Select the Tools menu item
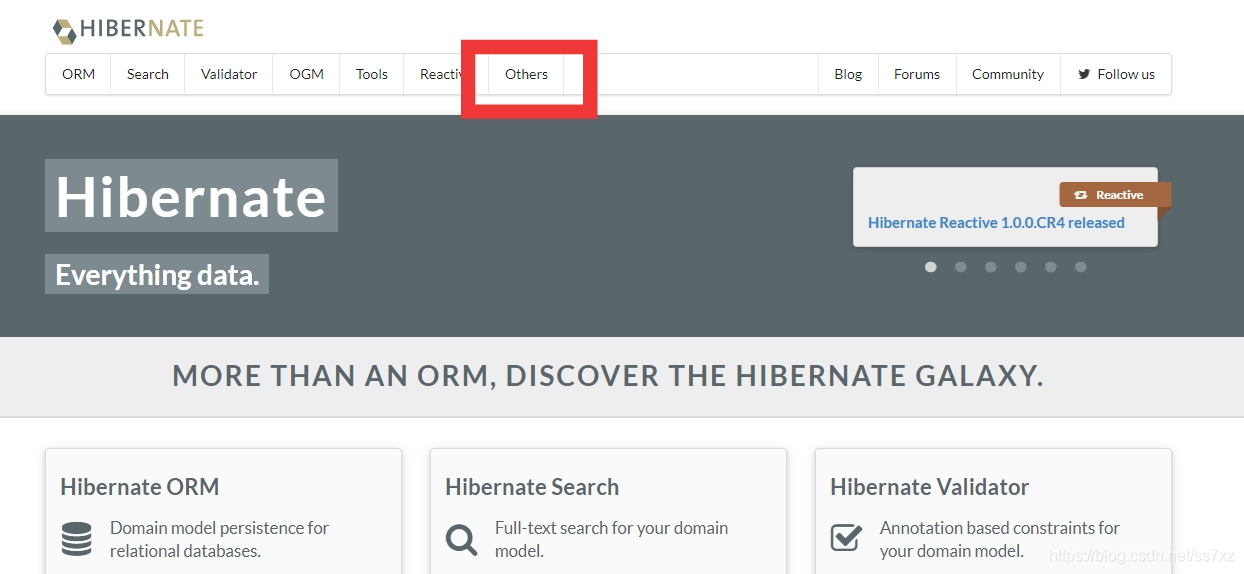 coord(371,74)
